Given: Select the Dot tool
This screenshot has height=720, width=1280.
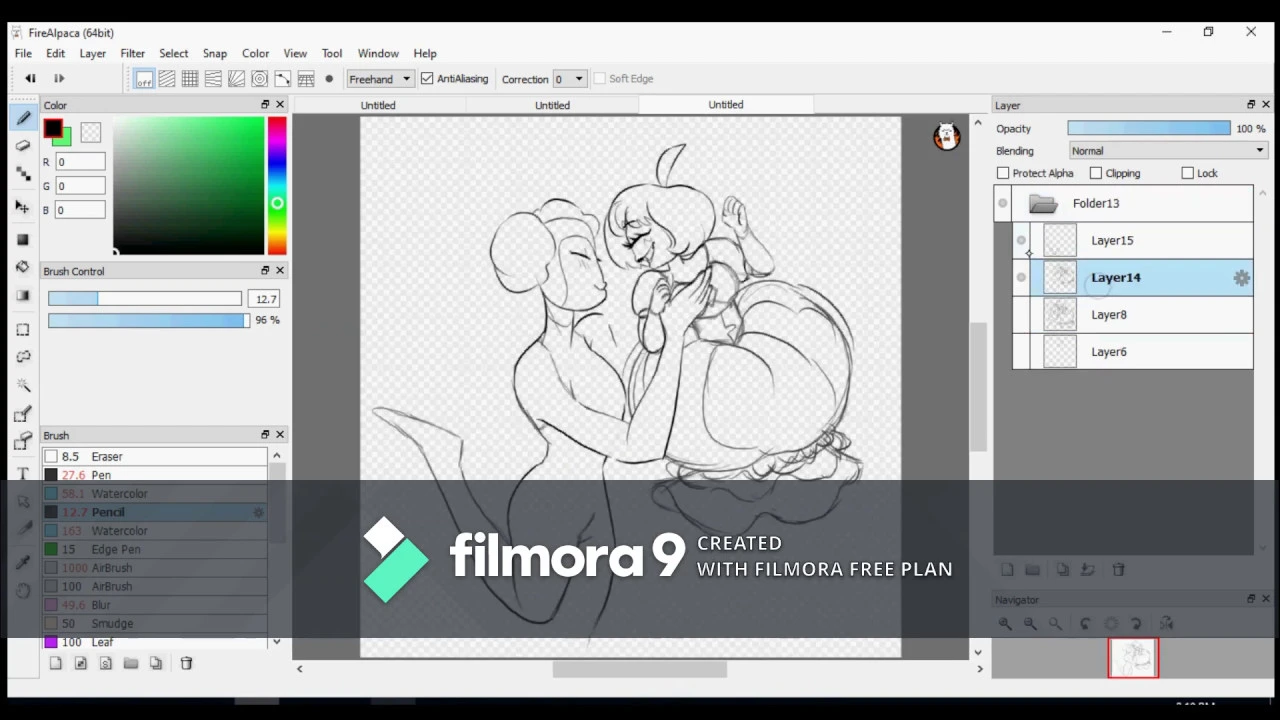Looking at the screenshot, I should 23,174.
